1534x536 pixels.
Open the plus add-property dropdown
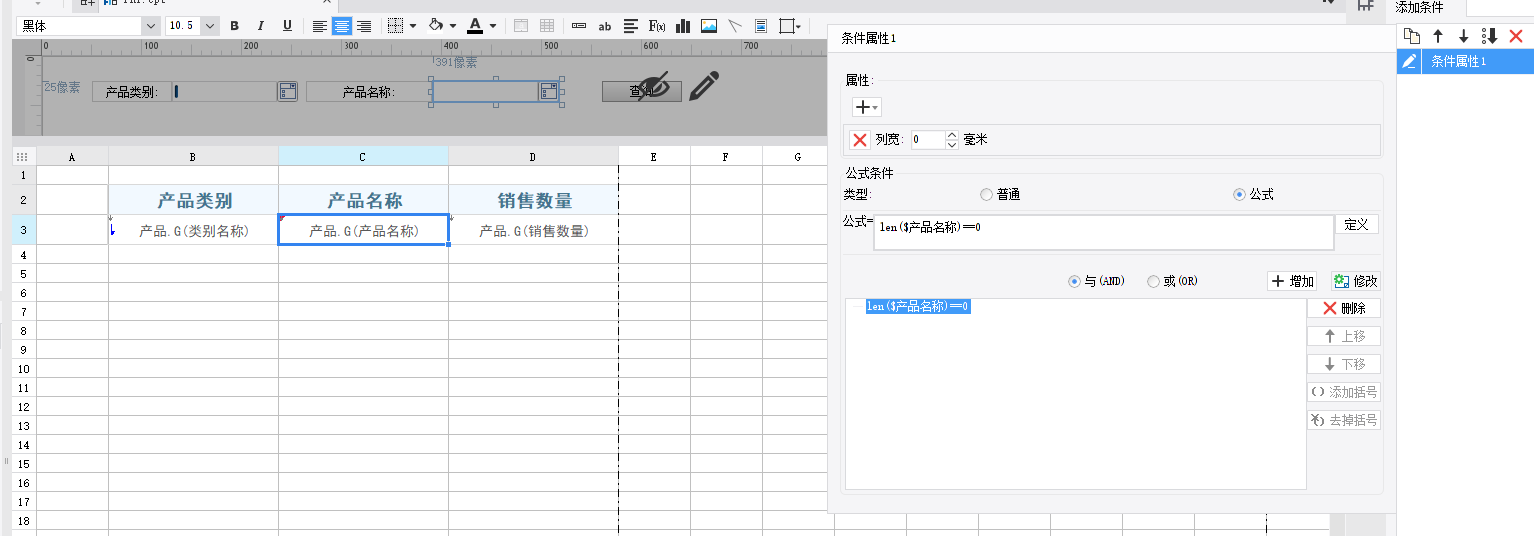[x=866, y=107]
